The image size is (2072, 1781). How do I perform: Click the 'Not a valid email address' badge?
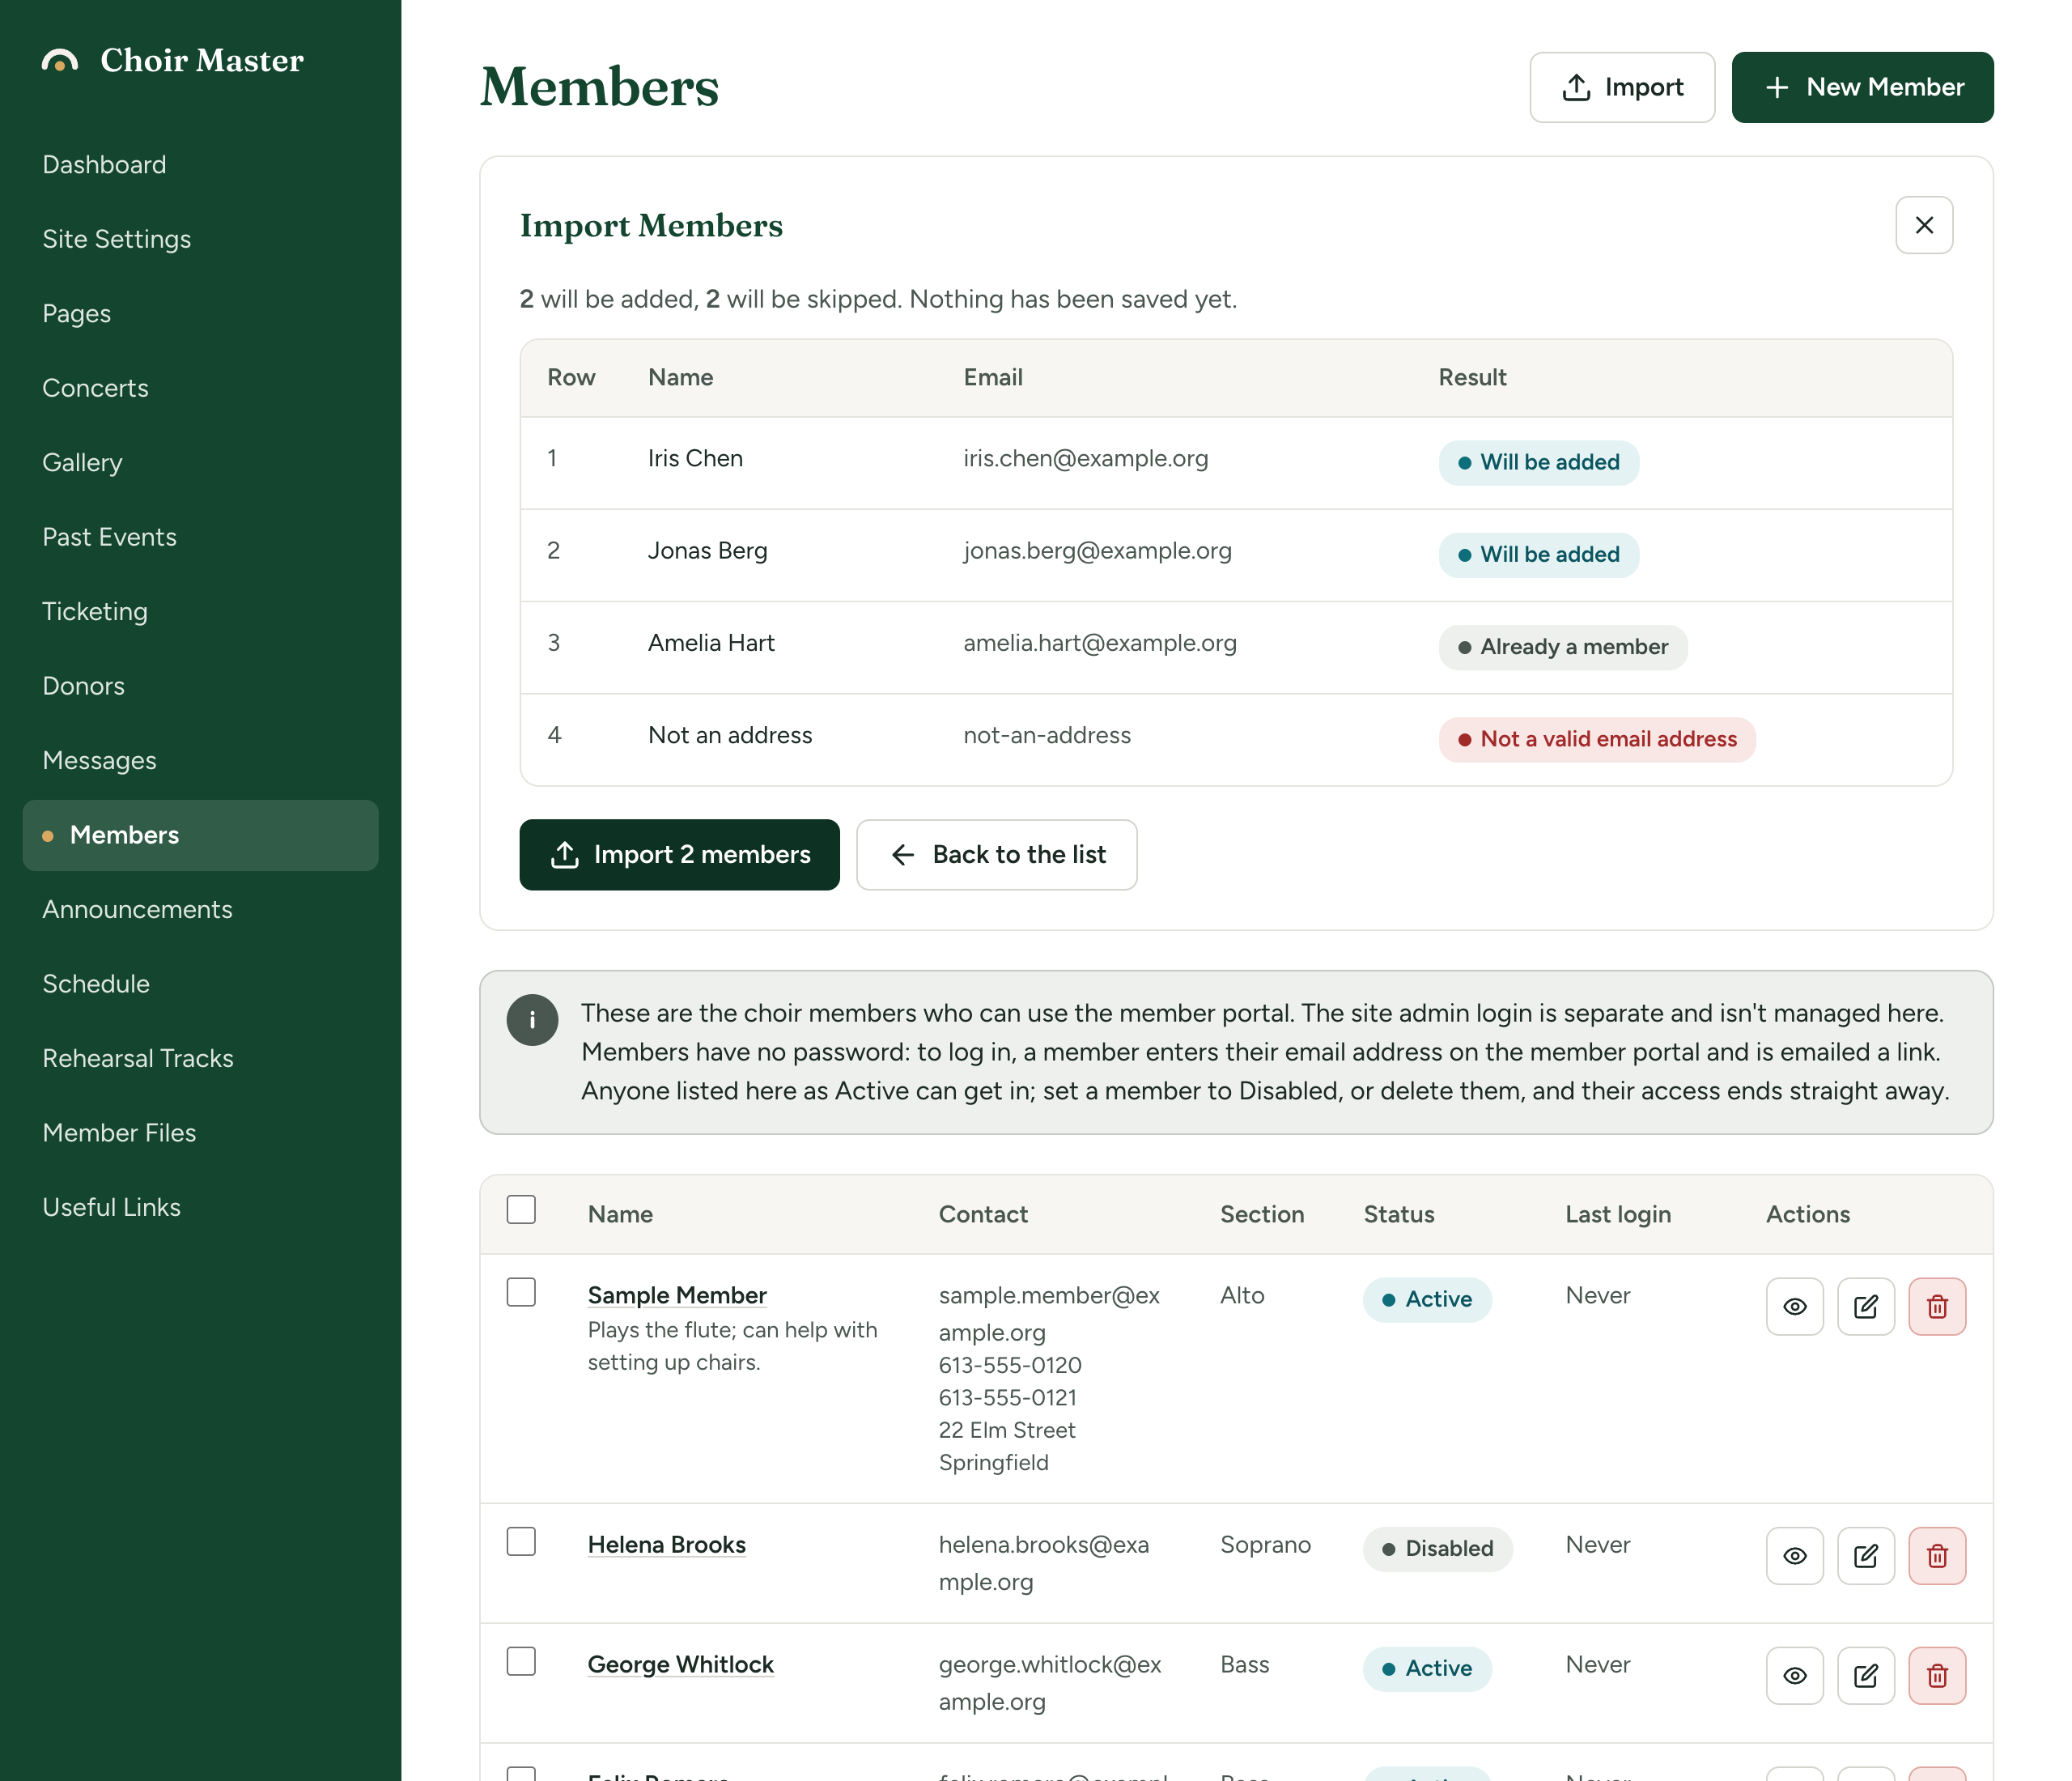tap(1597, 740)
